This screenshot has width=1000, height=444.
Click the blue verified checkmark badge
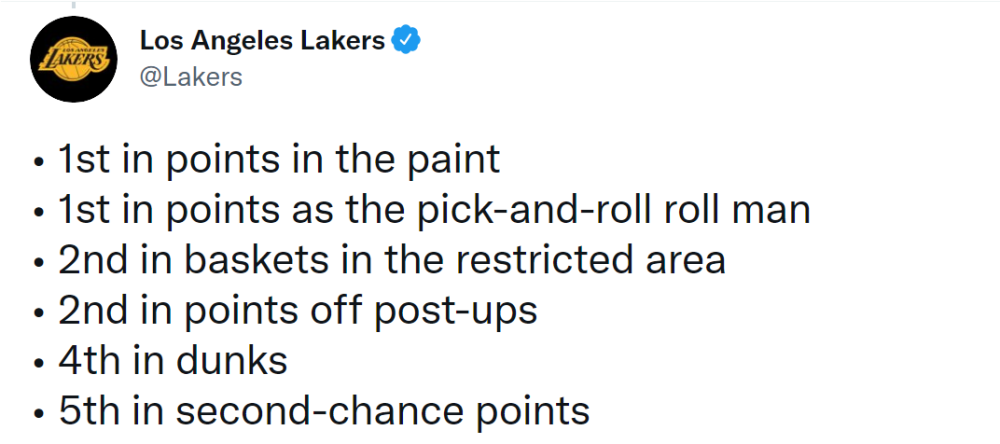click(406, 41)
